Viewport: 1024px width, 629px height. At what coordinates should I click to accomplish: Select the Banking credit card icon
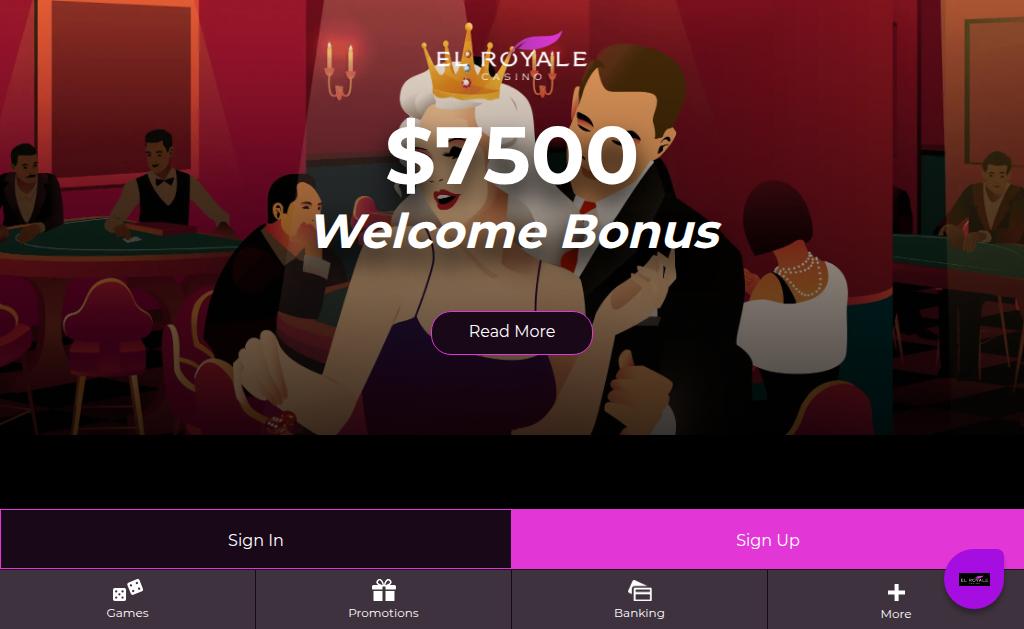coord(640,590)
